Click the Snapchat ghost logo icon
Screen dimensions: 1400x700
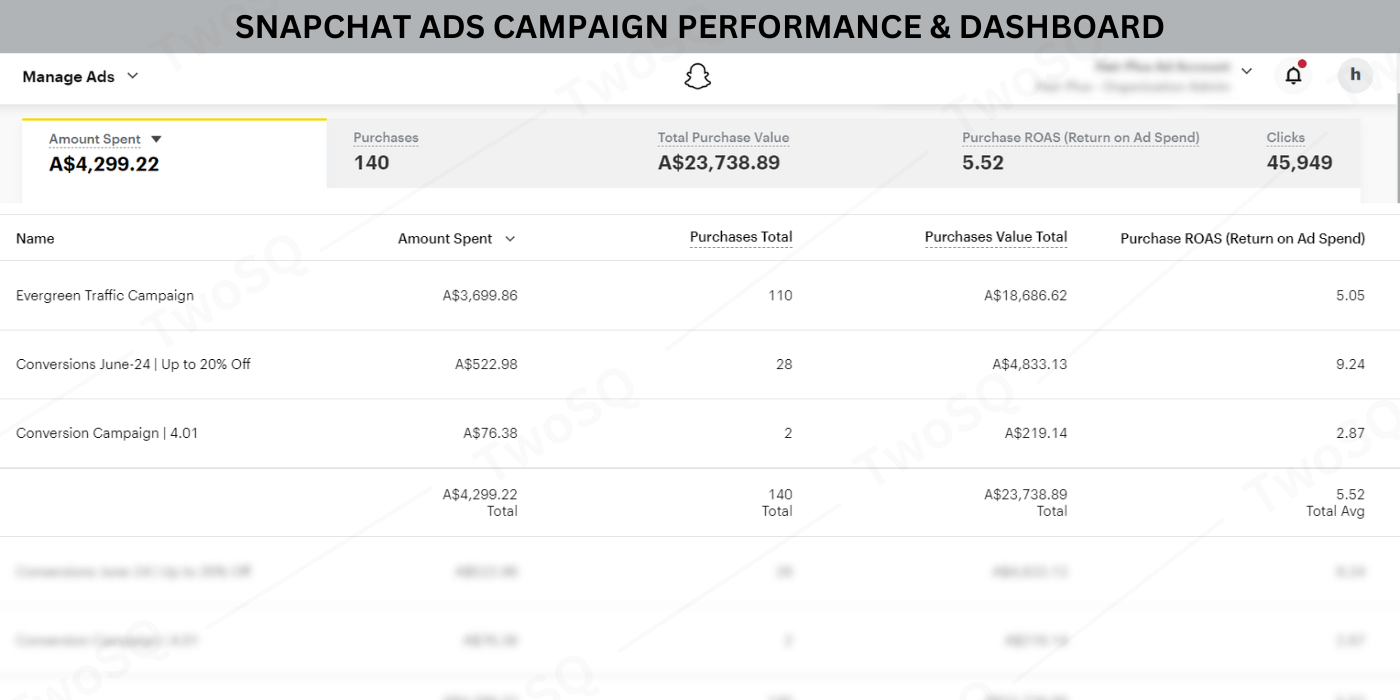click(697, 76)
